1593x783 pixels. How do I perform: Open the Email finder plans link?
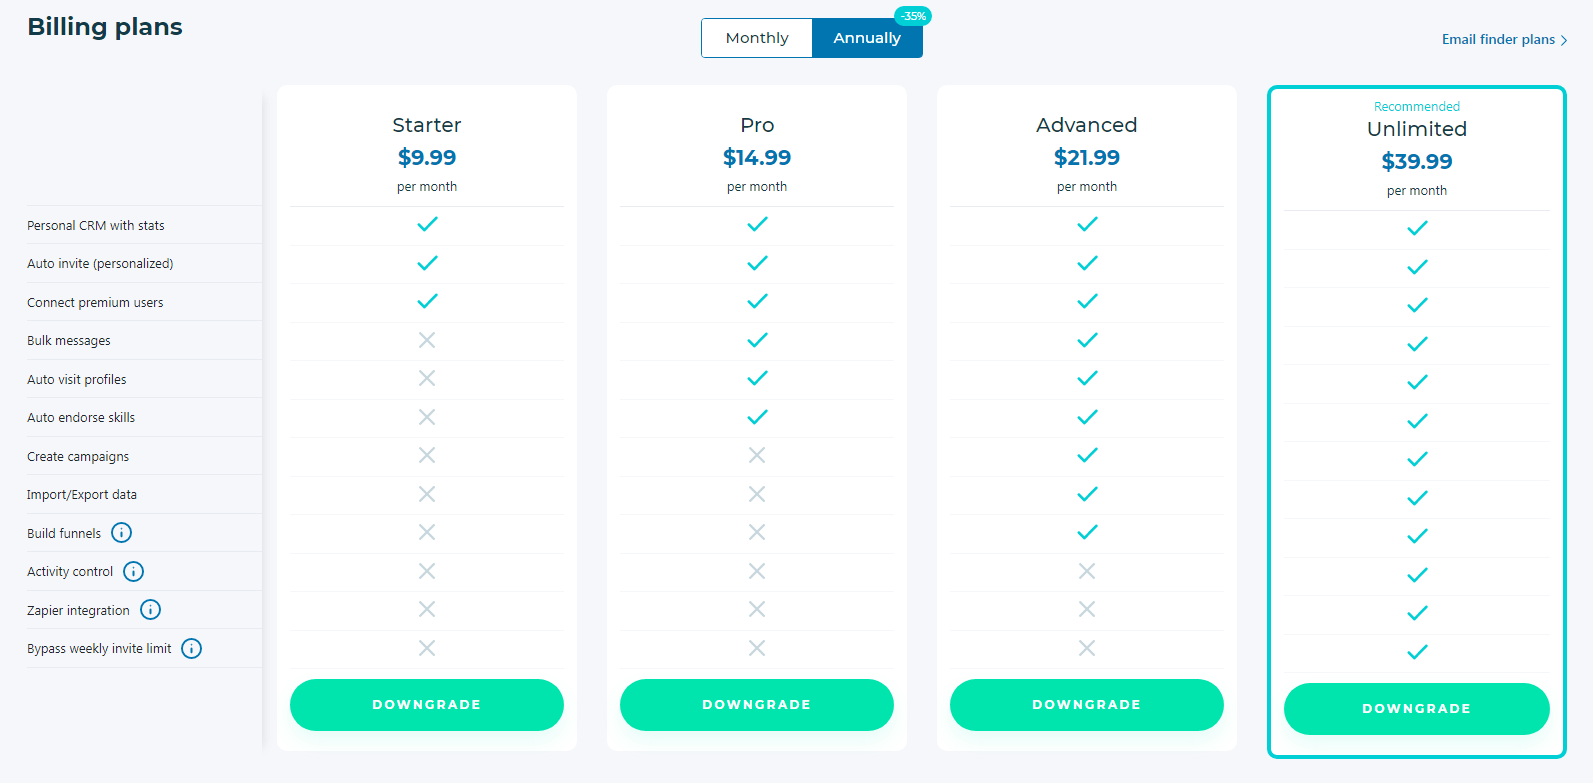(1498, 40)
